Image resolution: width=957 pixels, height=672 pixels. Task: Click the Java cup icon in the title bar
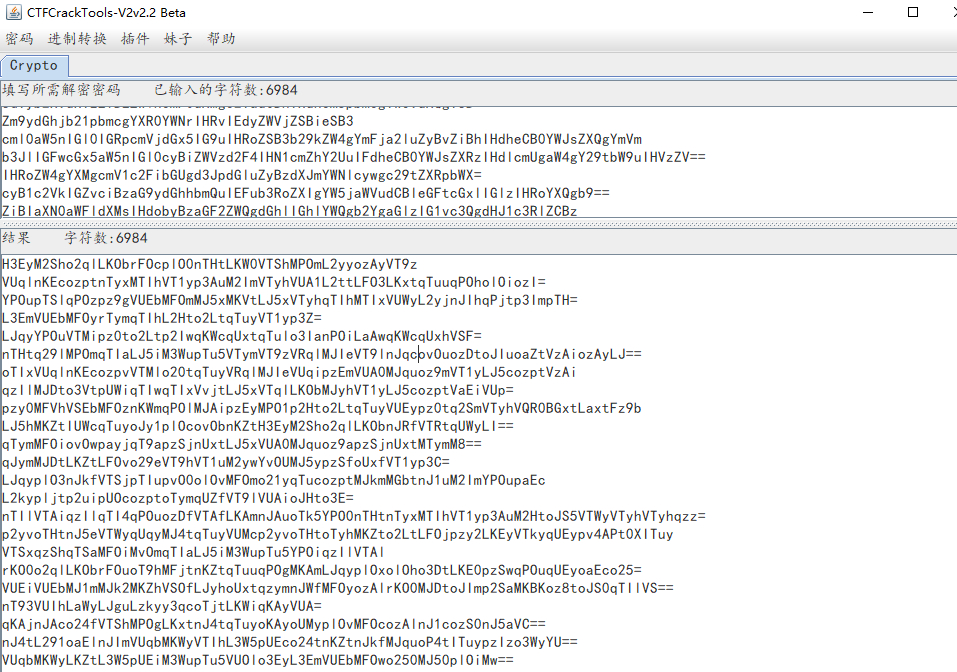point(13,12)
